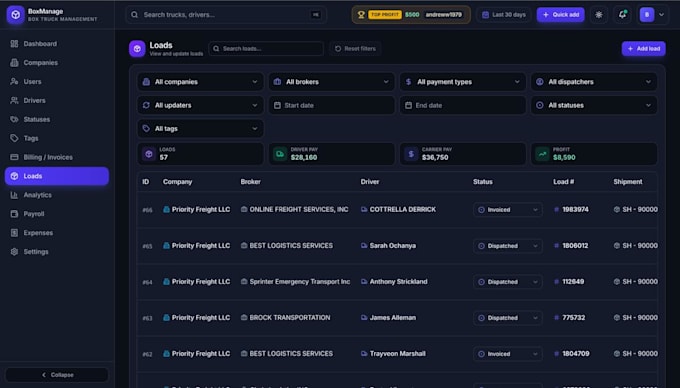Click the Driver Pay truck icon
The width and height of the screenshot is (680, 388).
pyautogui.click(x=280, y=154)
